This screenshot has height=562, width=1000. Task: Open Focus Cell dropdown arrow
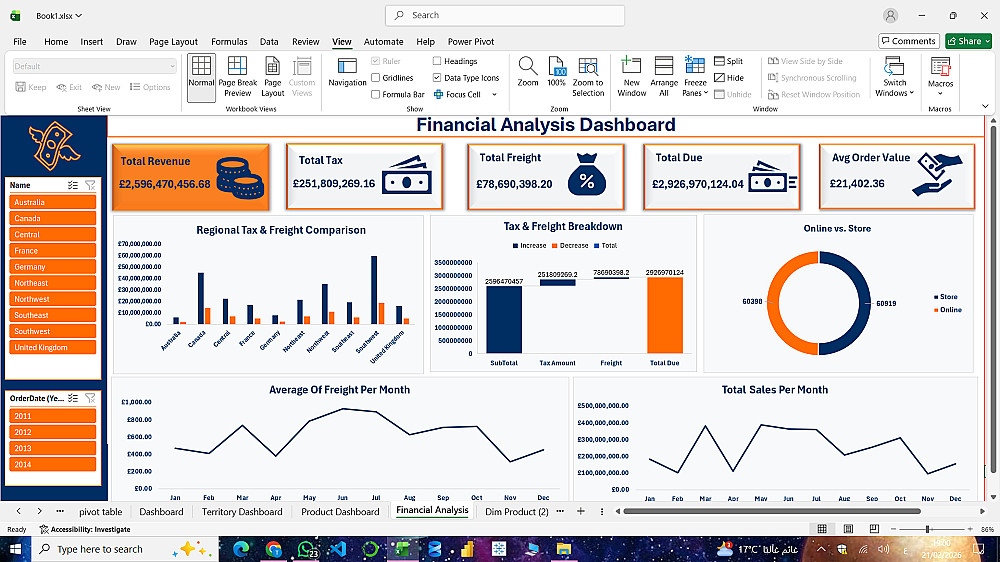[x=494, y=94]
